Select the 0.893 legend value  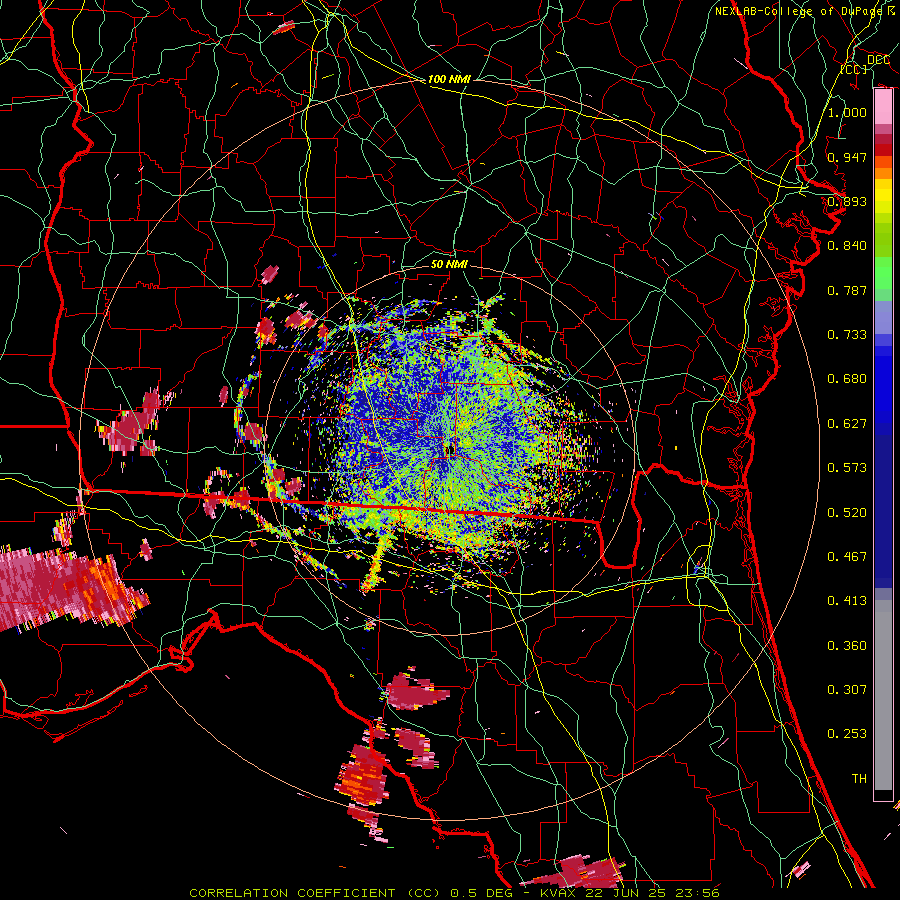[847, 201]
